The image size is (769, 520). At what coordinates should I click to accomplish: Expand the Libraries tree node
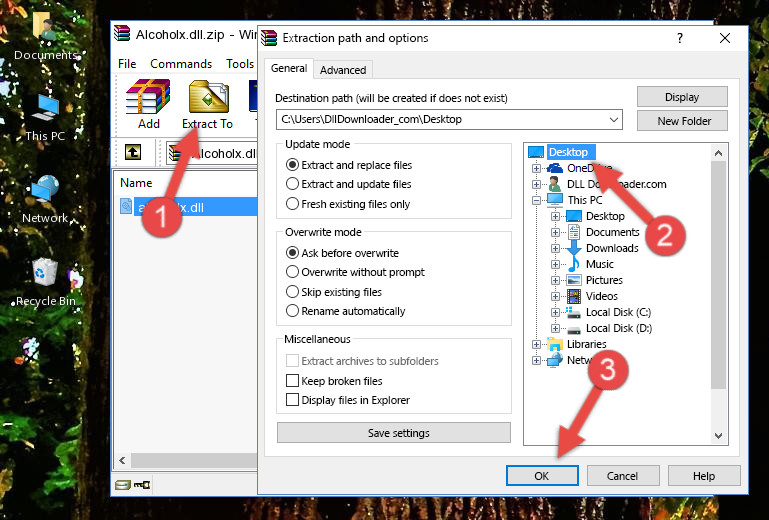[536, 344]
